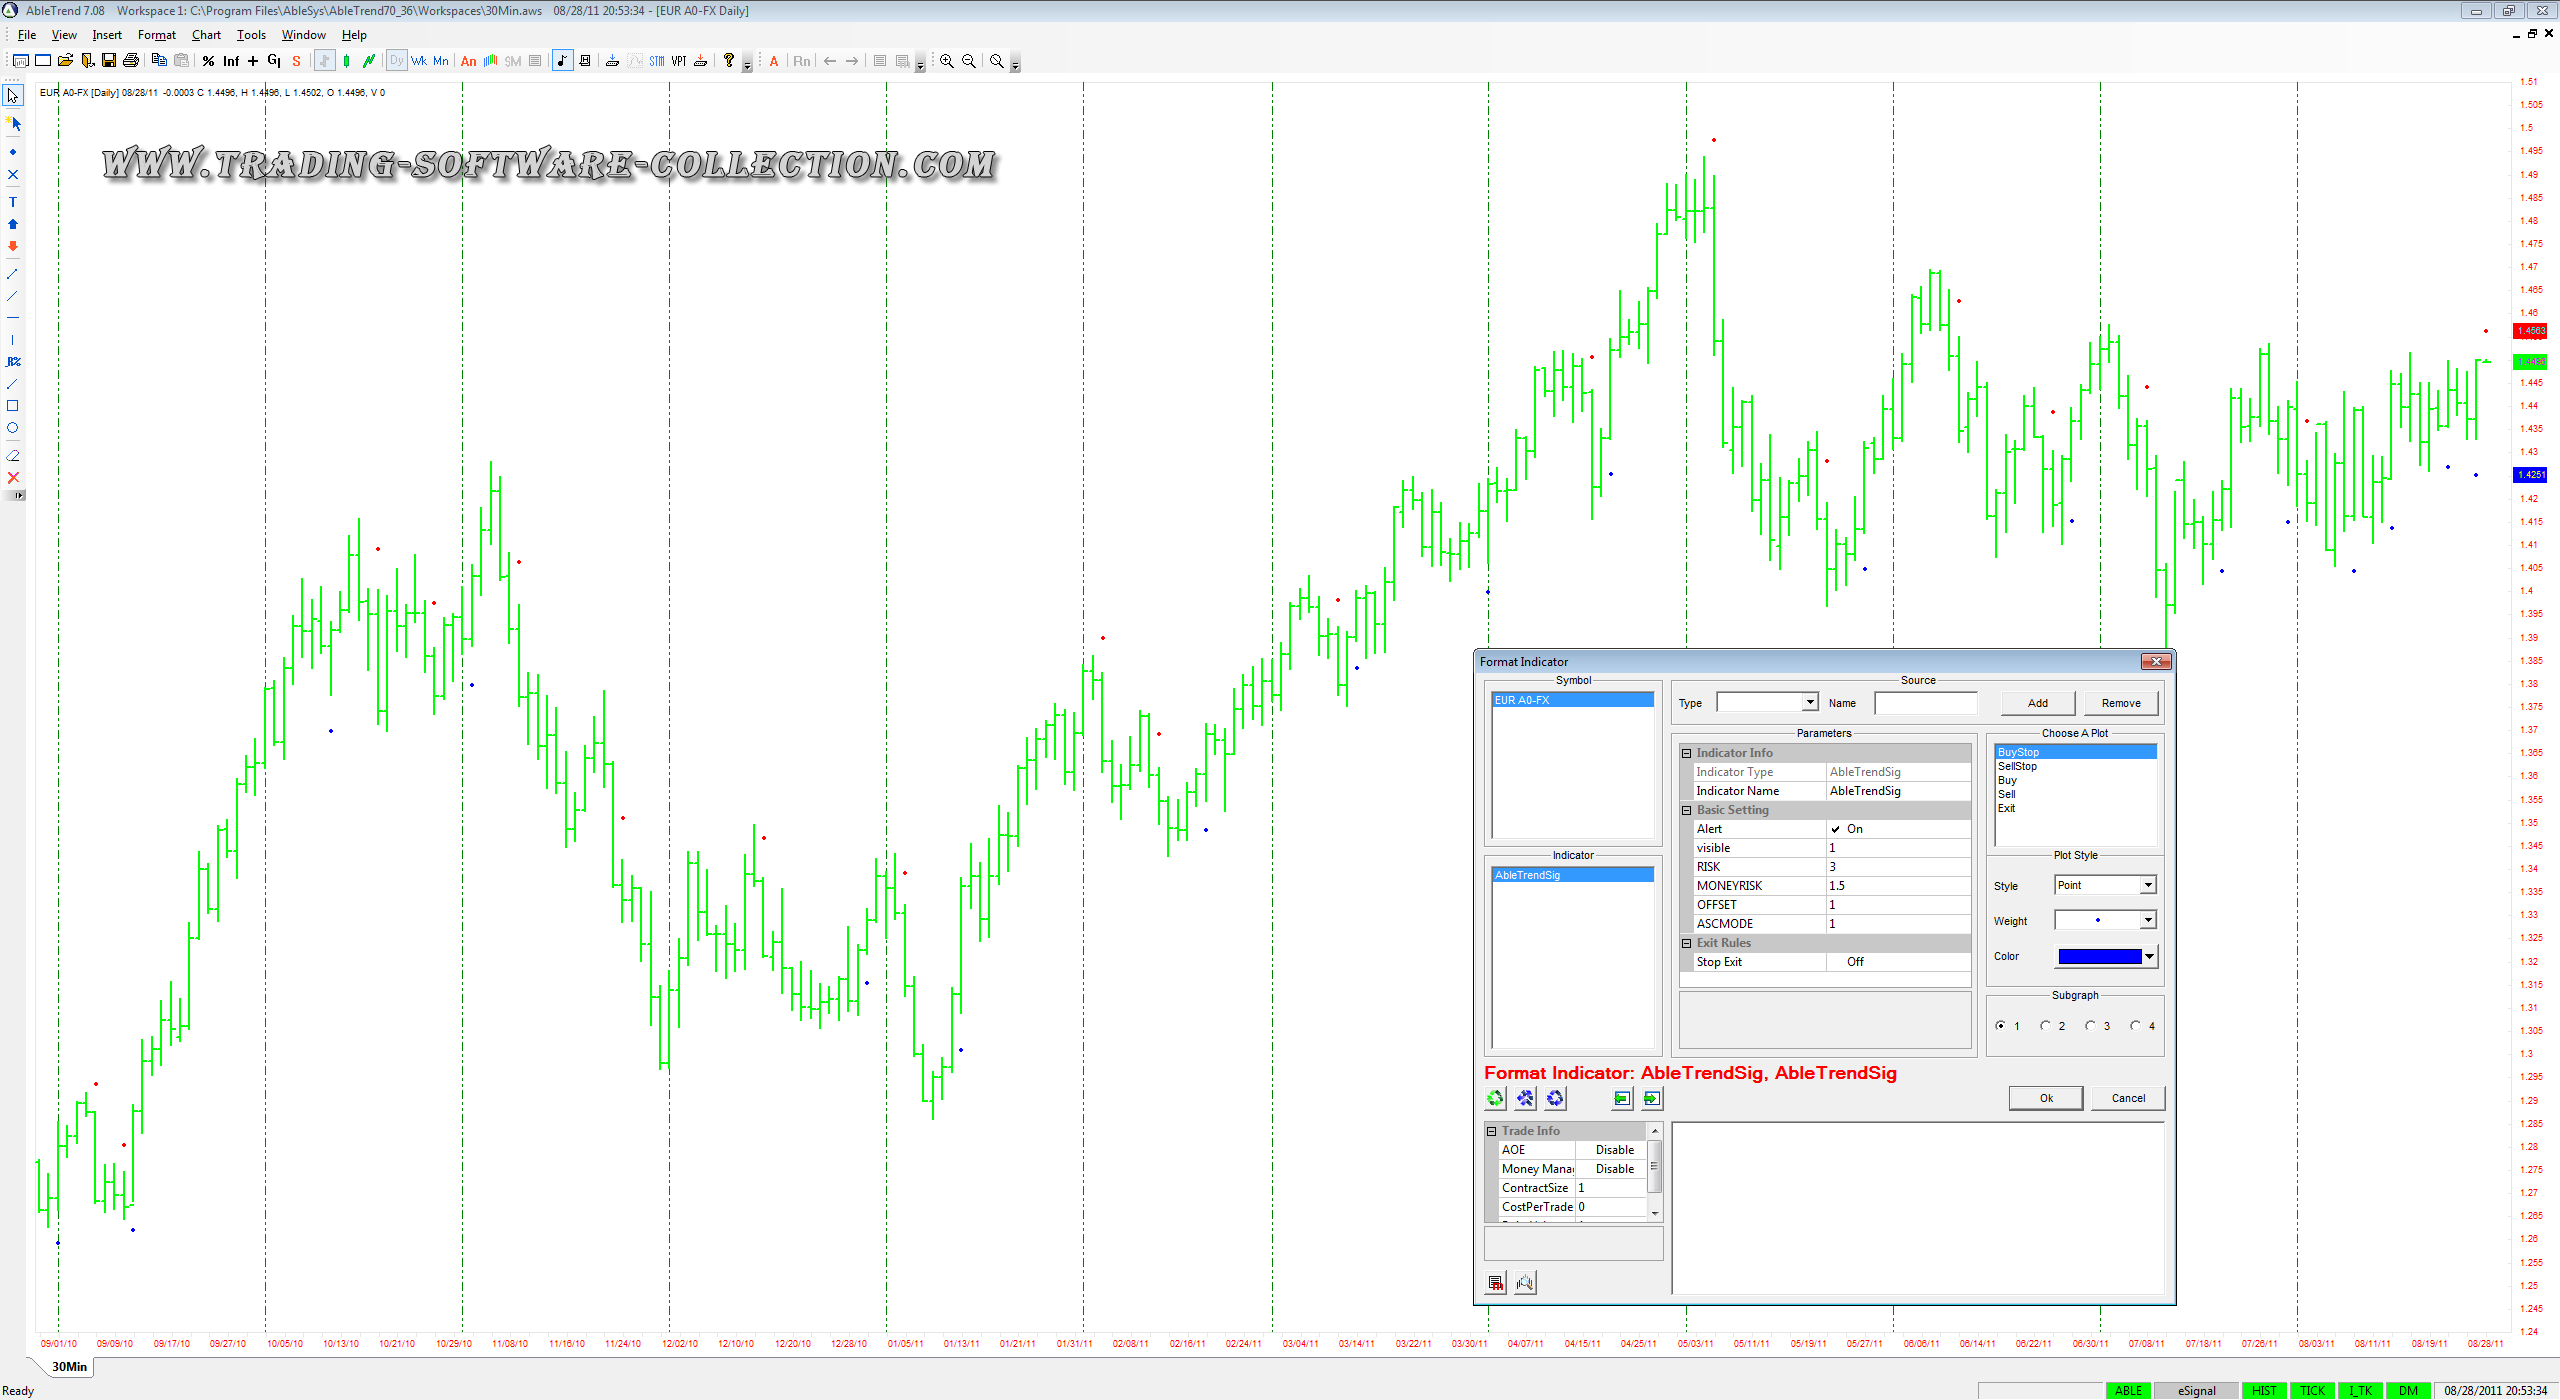
Task: Click the Ok button in dialog
Action: [2045, 1098]
